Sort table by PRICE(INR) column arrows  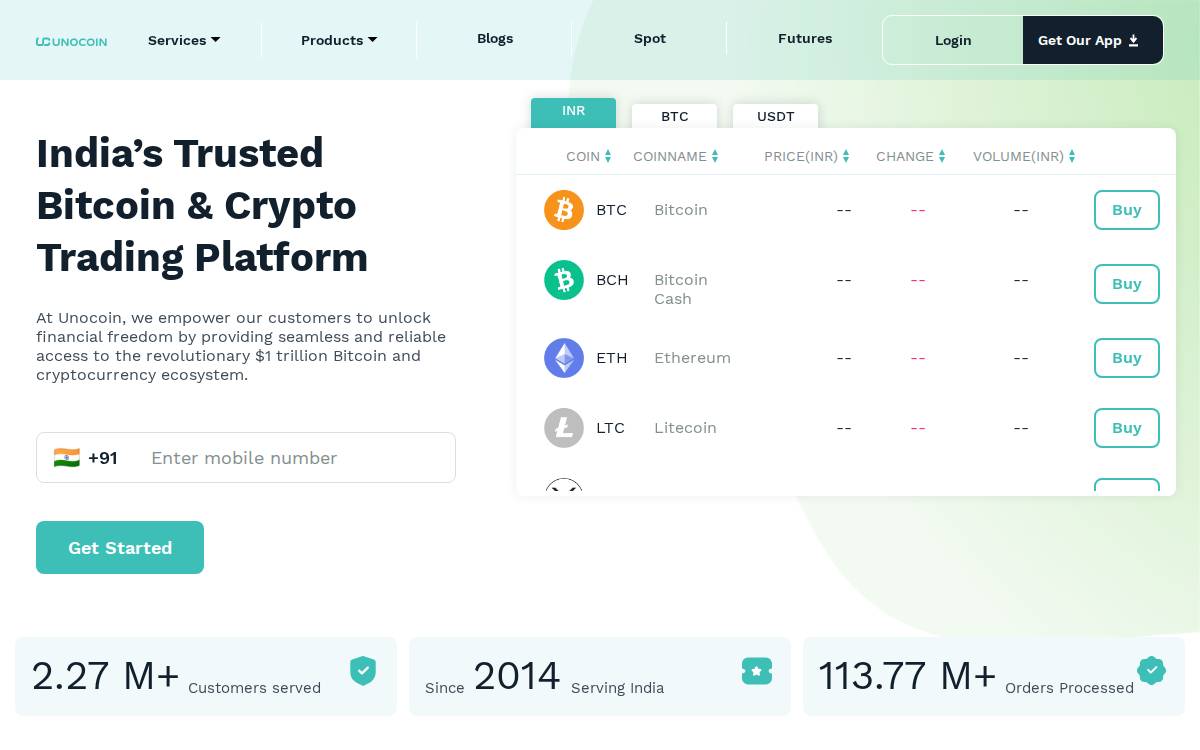pyautogui.click(x=846, y=157)
